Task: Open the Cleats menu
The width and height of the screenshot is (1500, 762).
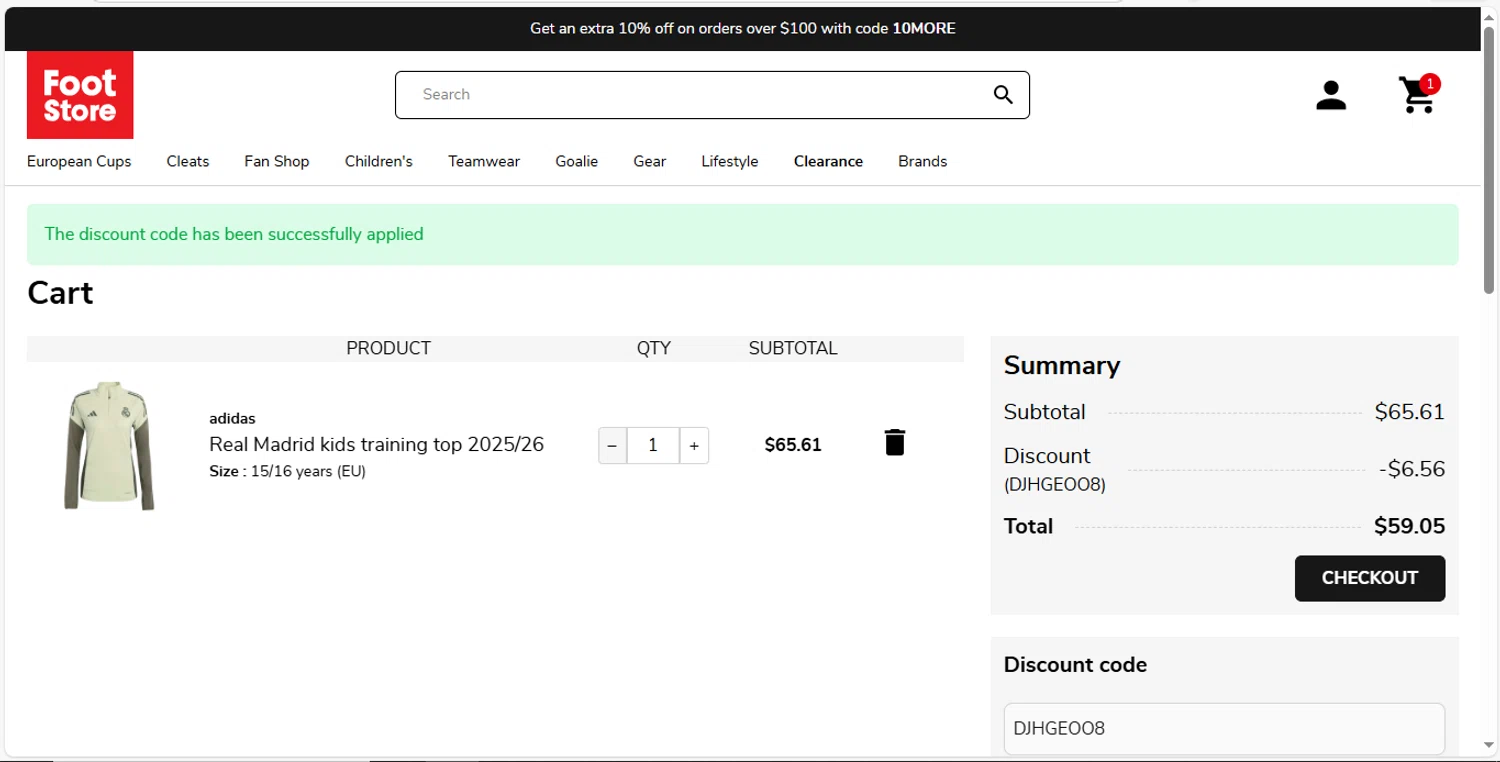Action: pos(188,161)
